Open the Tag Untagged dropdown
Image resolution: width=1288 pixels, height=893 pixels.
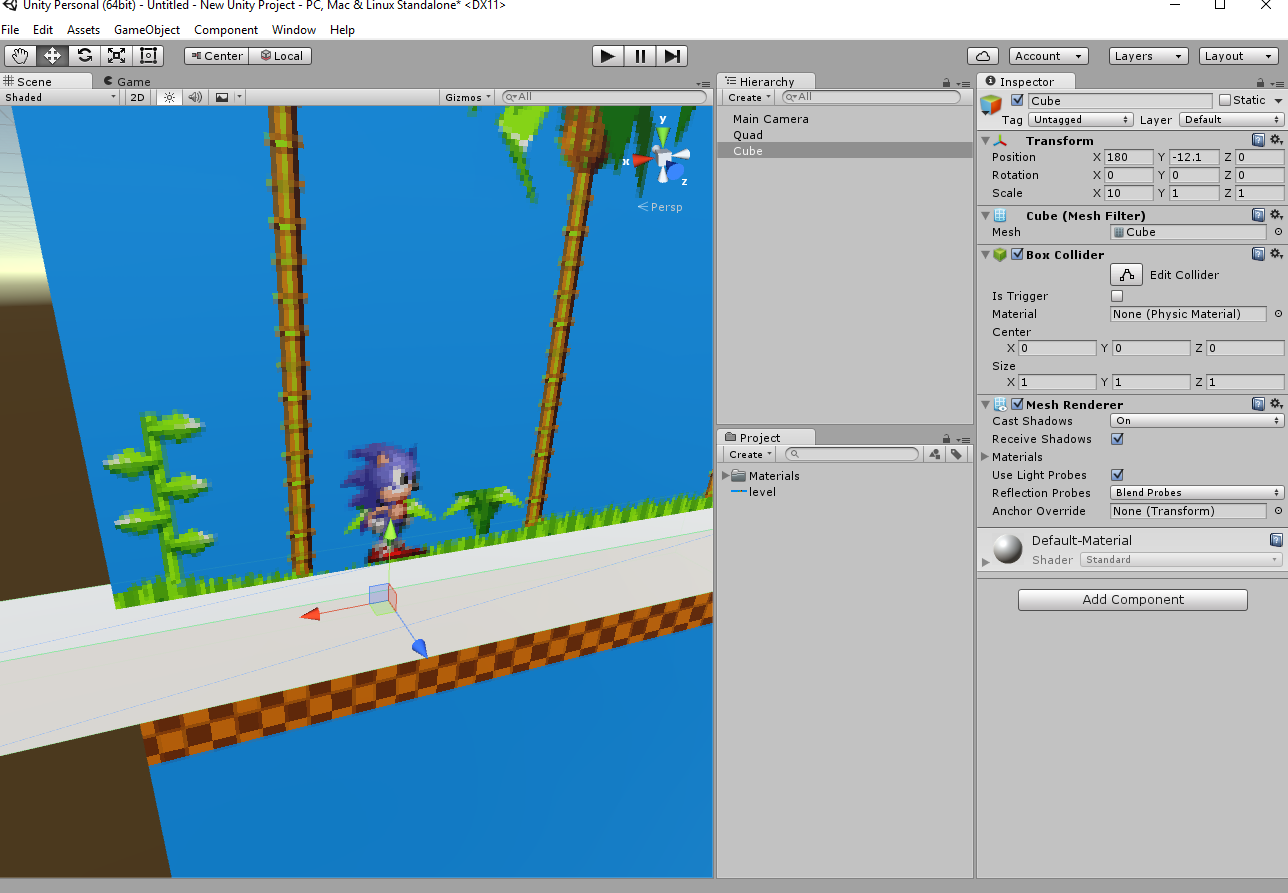tap(1080, 120)
